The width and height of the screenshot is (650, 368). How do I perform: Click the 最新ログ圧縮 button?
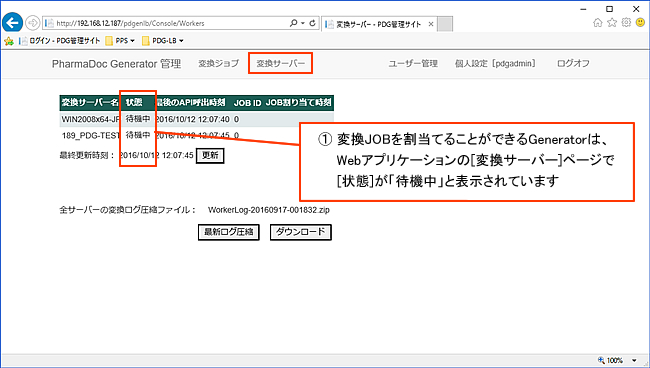[229, 232]
